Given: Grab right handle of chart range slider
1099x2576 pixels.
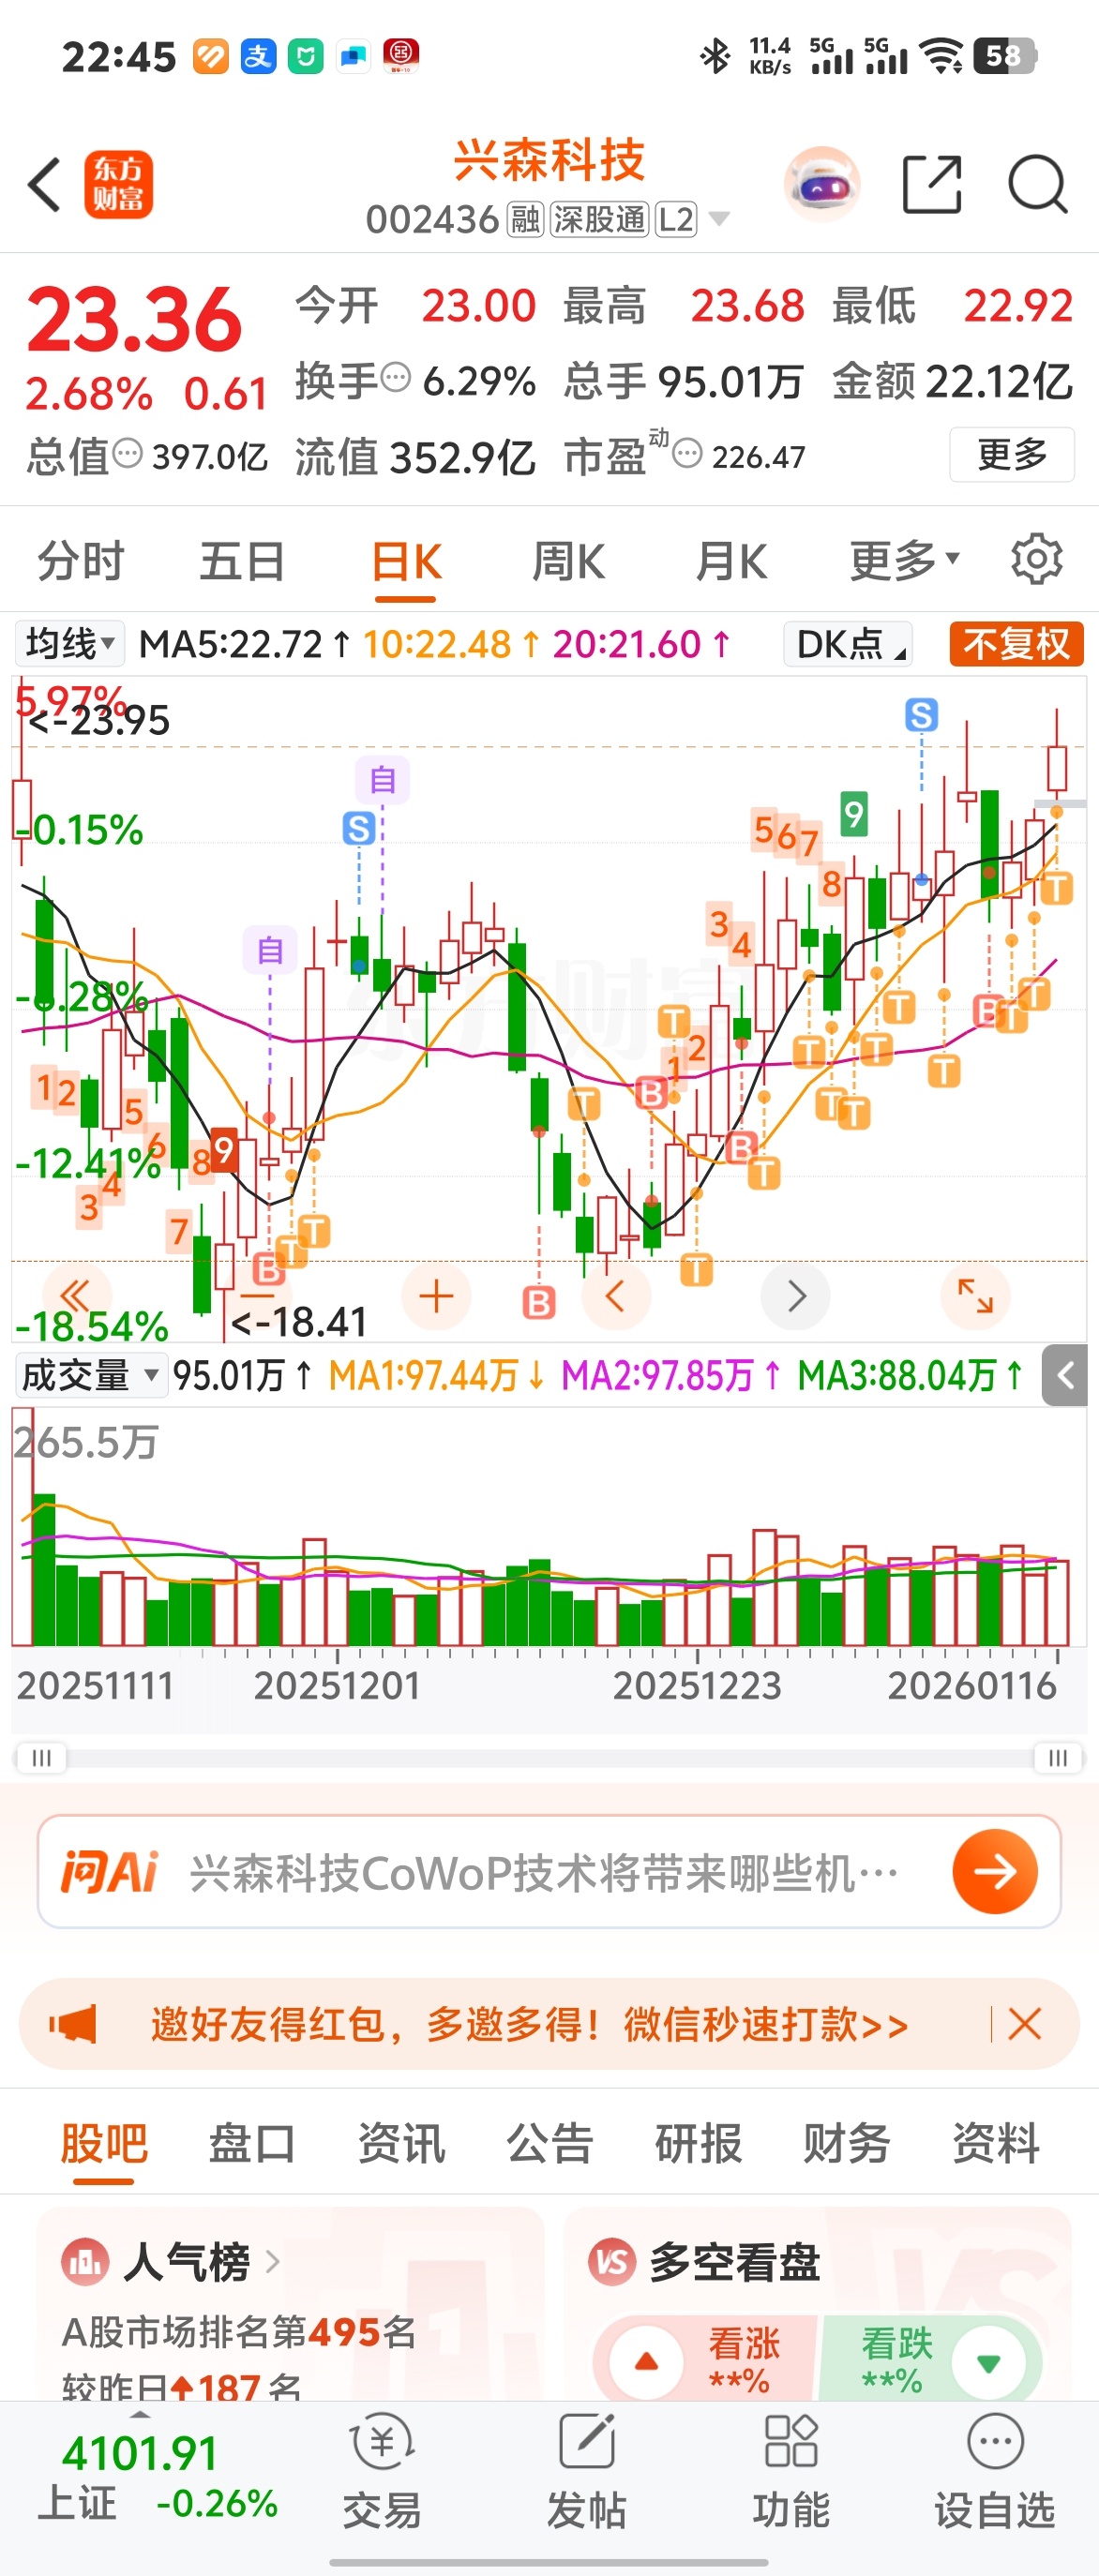Looking at the screenshot, I should click(x=1057, y=1757).
